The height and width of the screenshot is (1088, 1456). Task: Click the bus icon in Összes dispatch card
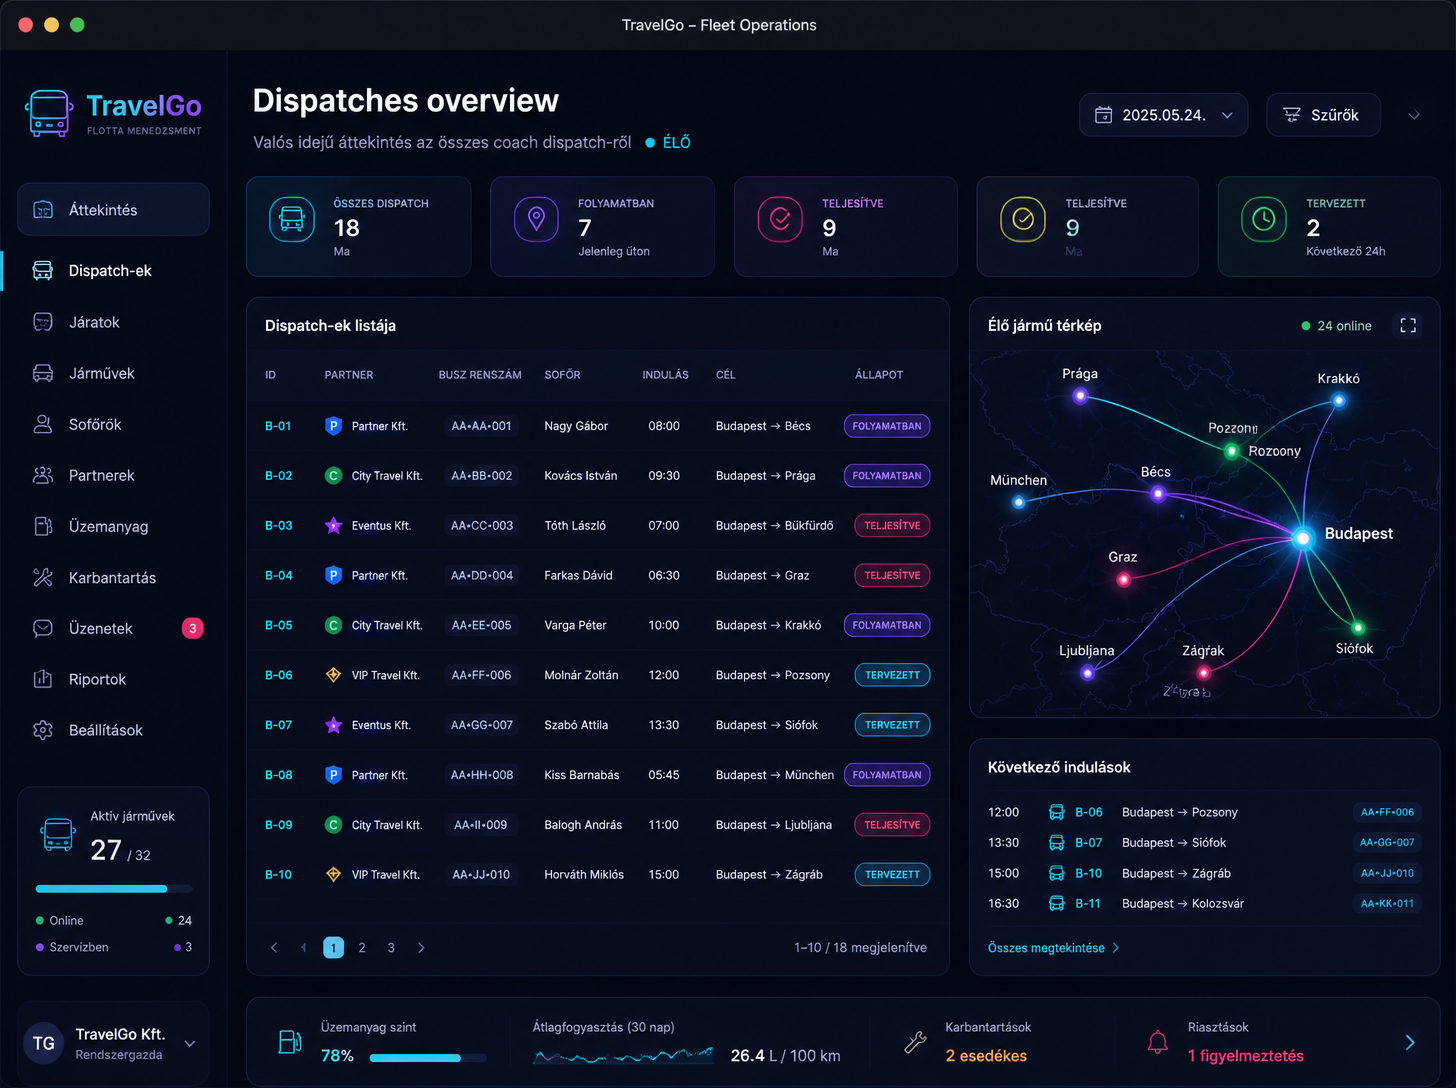tap(292, 219)
